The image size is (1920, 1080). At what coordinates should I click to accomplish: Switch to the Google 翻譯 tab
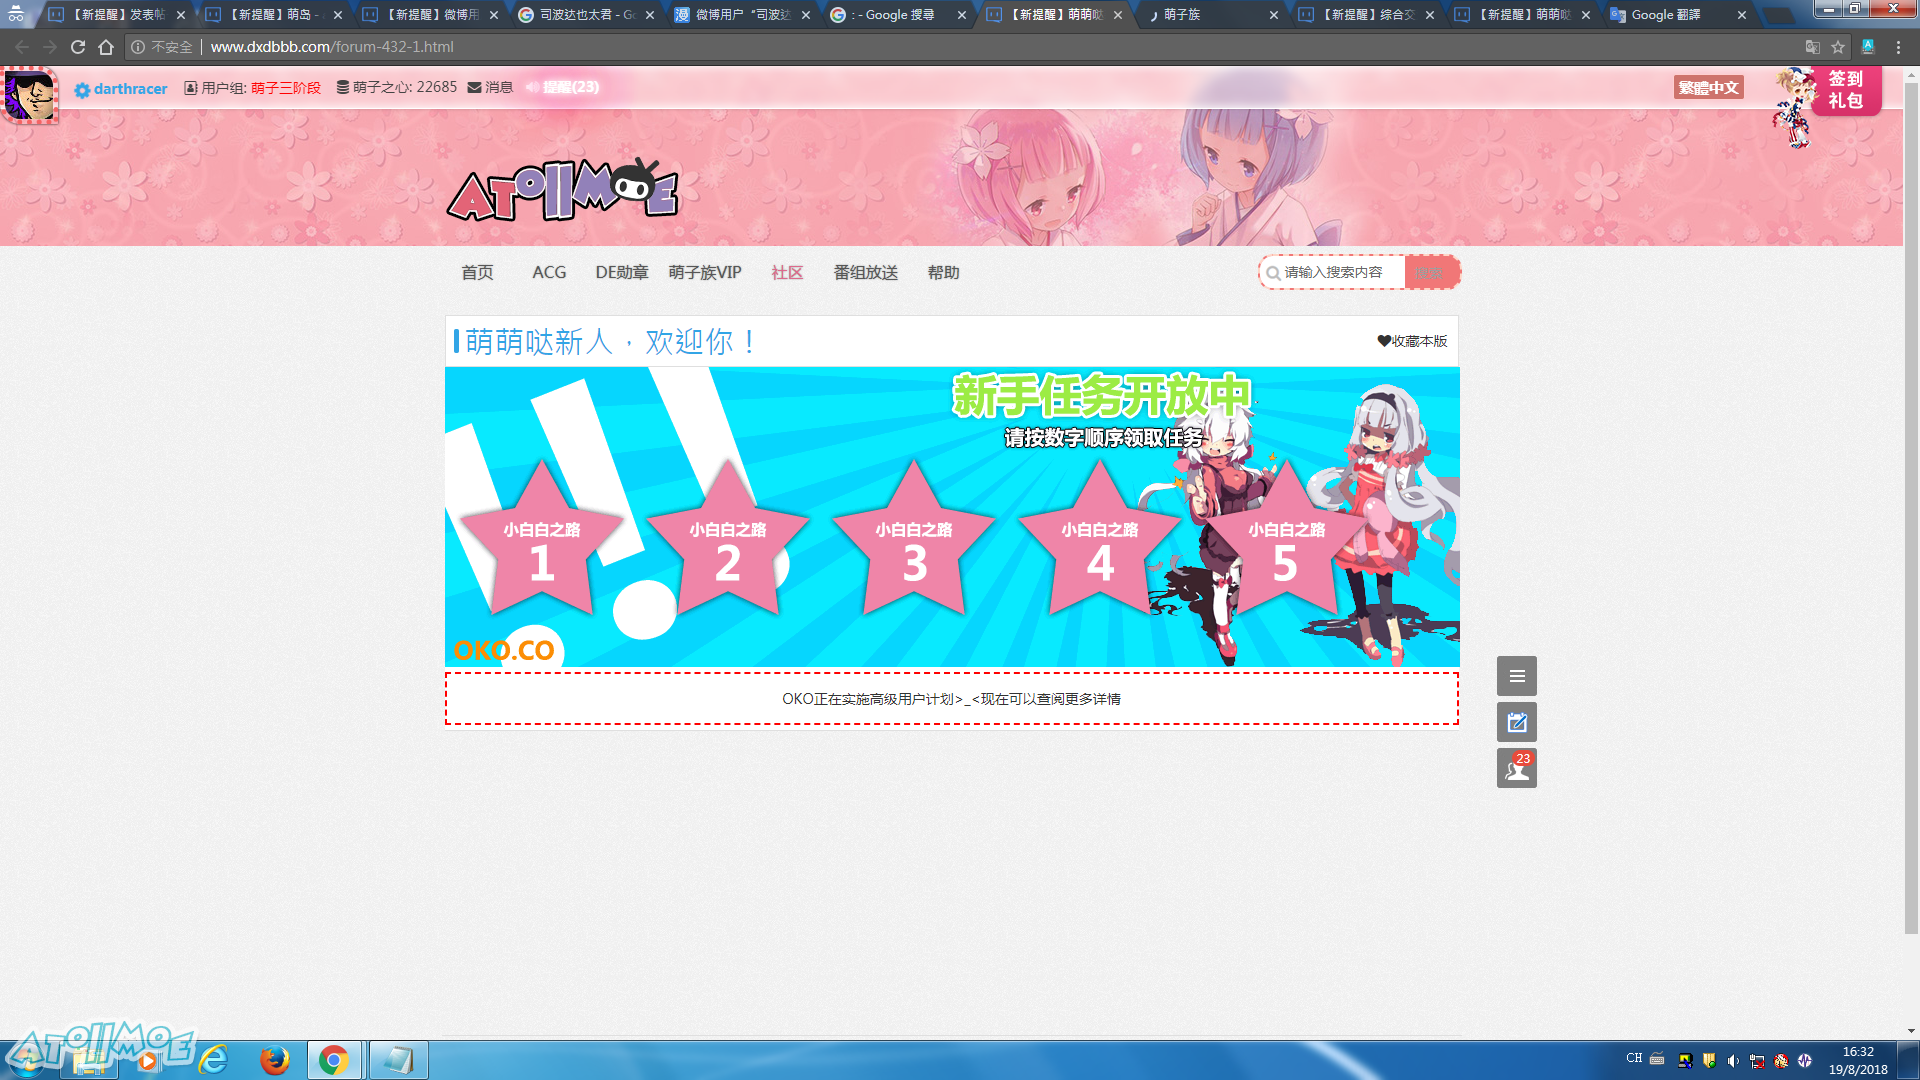(x=1678, y=15)
